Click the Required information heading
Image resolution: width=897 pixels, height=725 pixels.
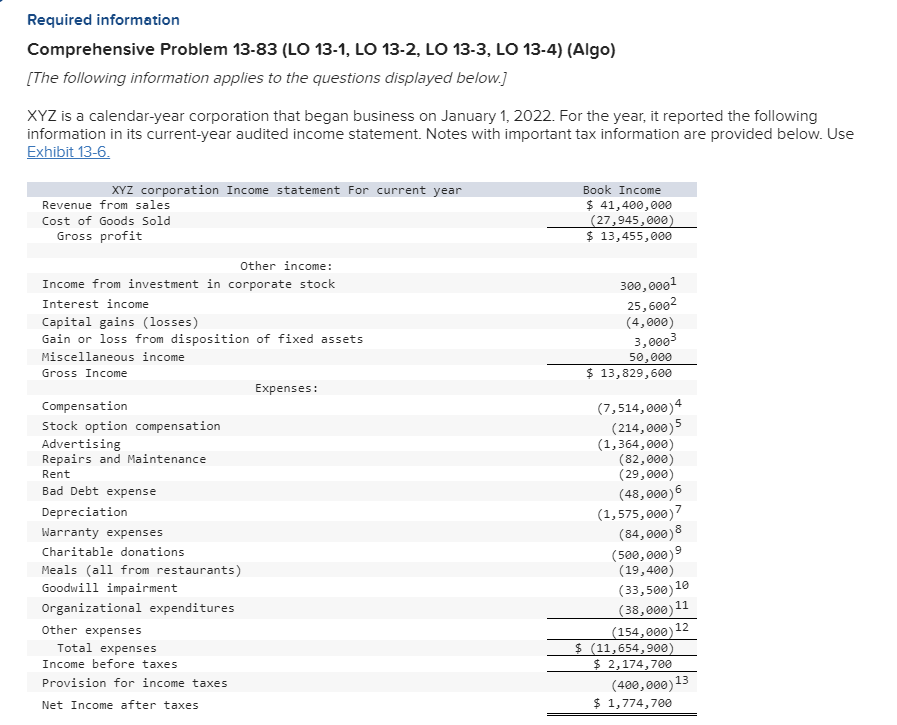point(102,19)
